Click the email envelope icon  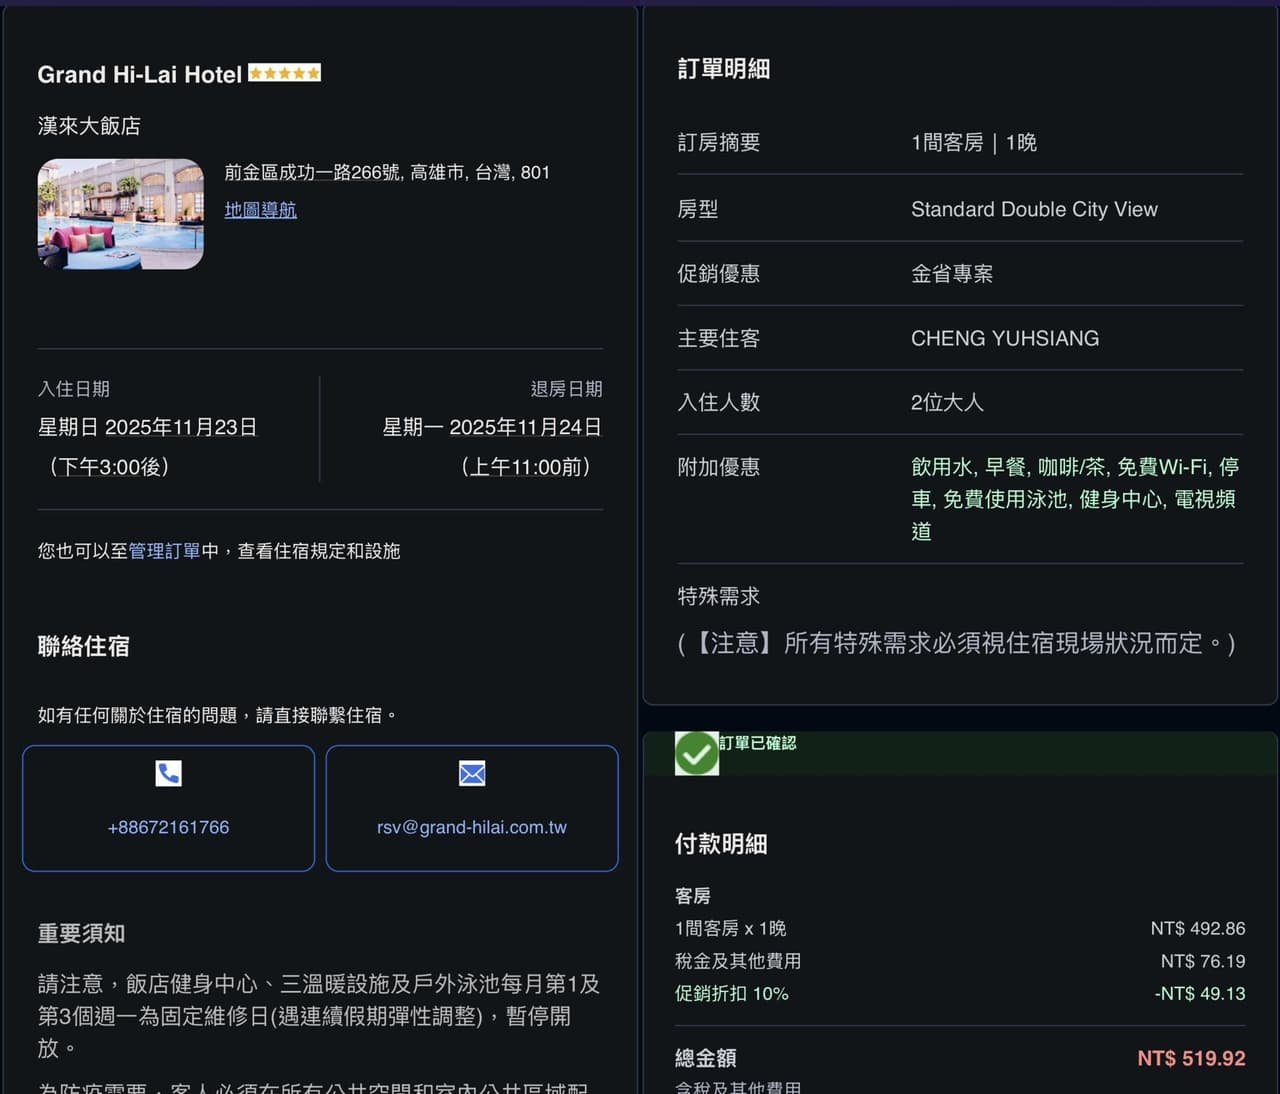point(471,773)
